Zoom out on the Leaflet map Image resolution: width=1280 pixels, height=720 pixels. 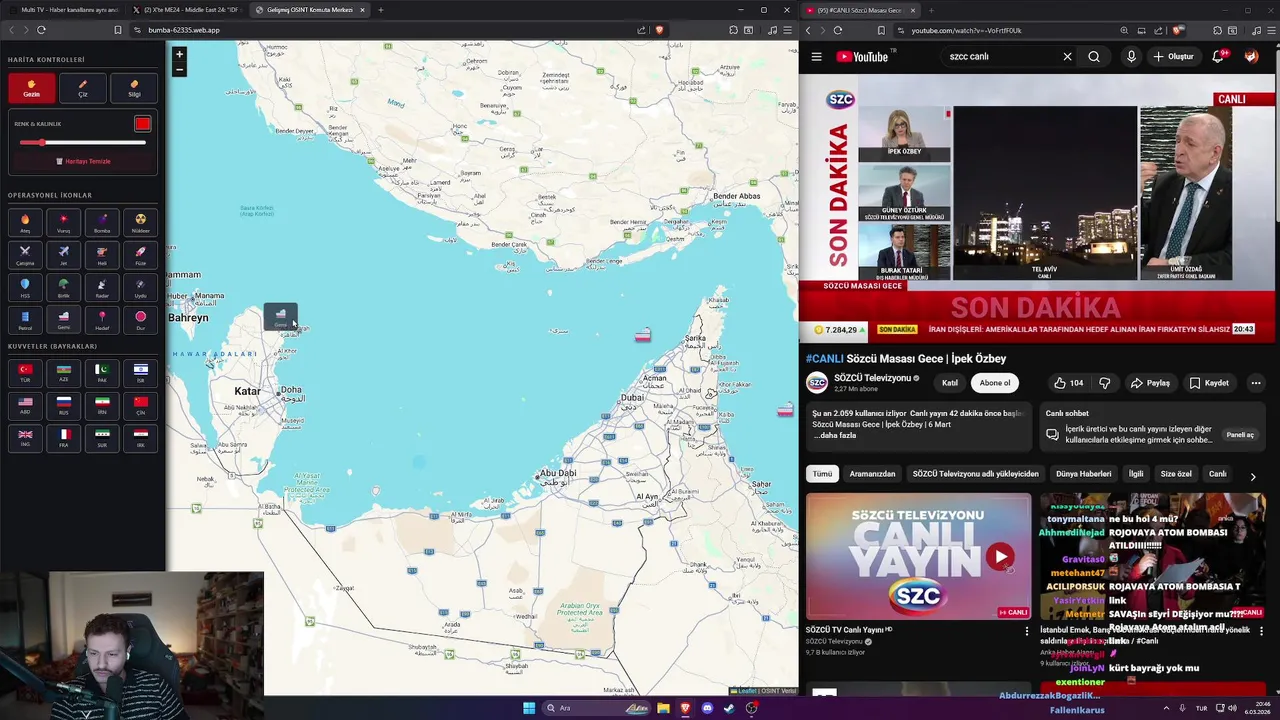point(179,69)
